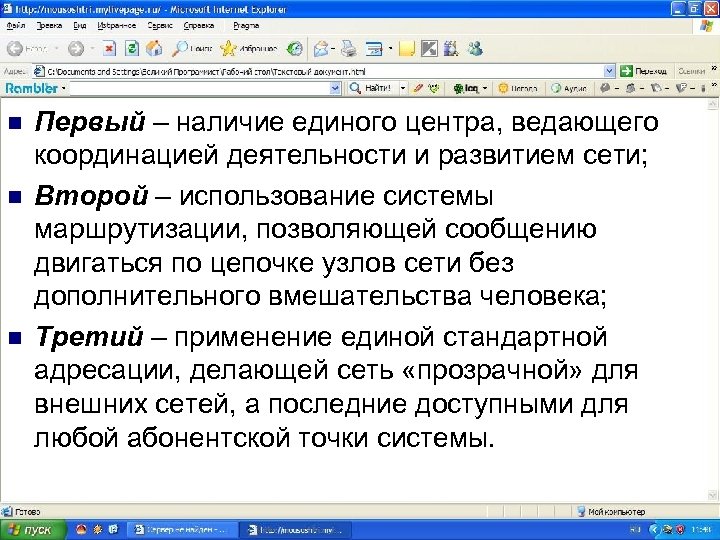
Task: Open the Mail icon dropdown arrow
Action: (x=333, y=48)
